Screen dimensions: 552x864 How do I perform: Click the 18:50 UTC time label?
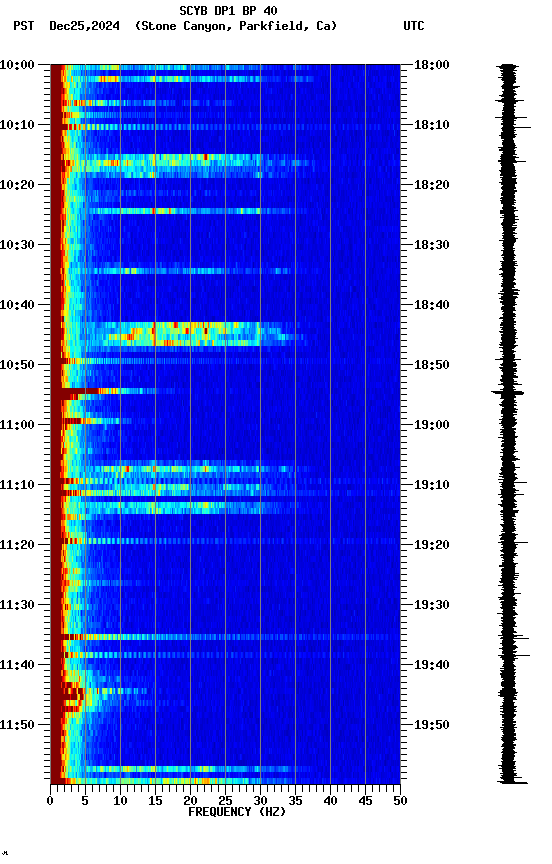pyautogui.click(x=432, y=365)
